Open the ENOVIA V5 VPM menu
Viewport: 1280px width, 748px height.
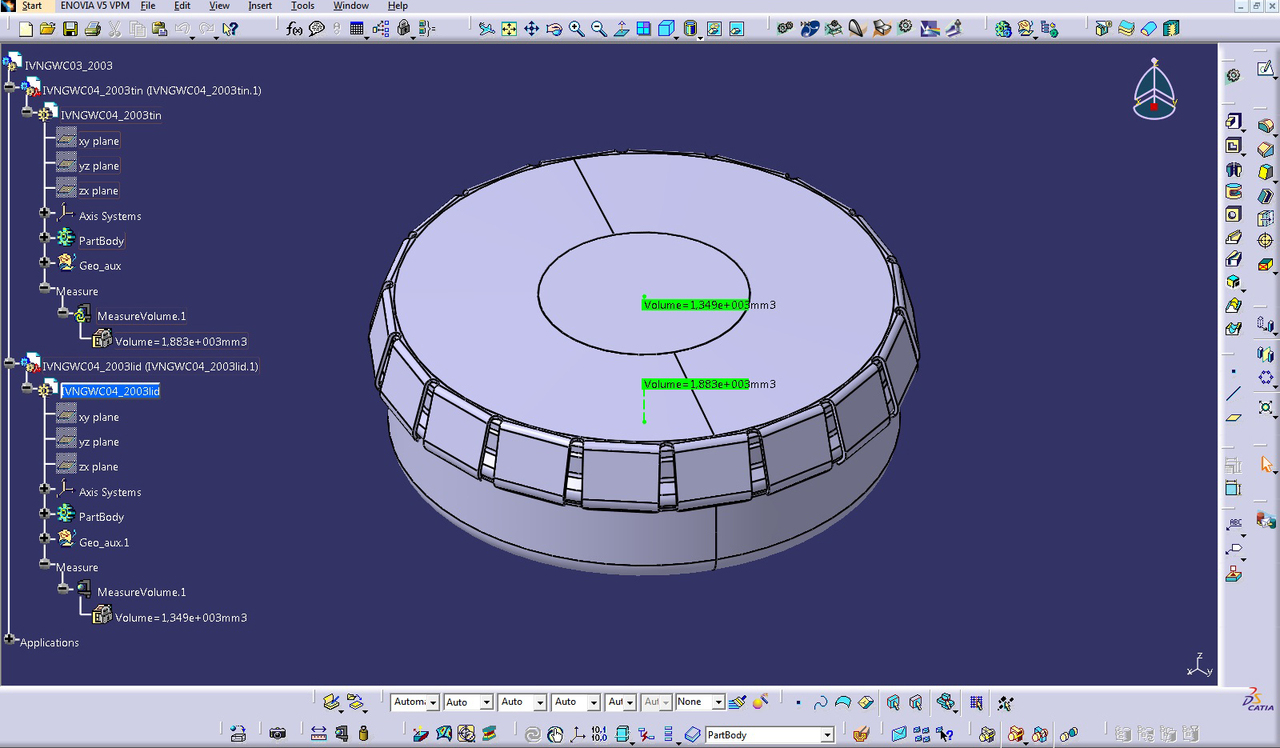pyautogui.click(x=95, y=6)
